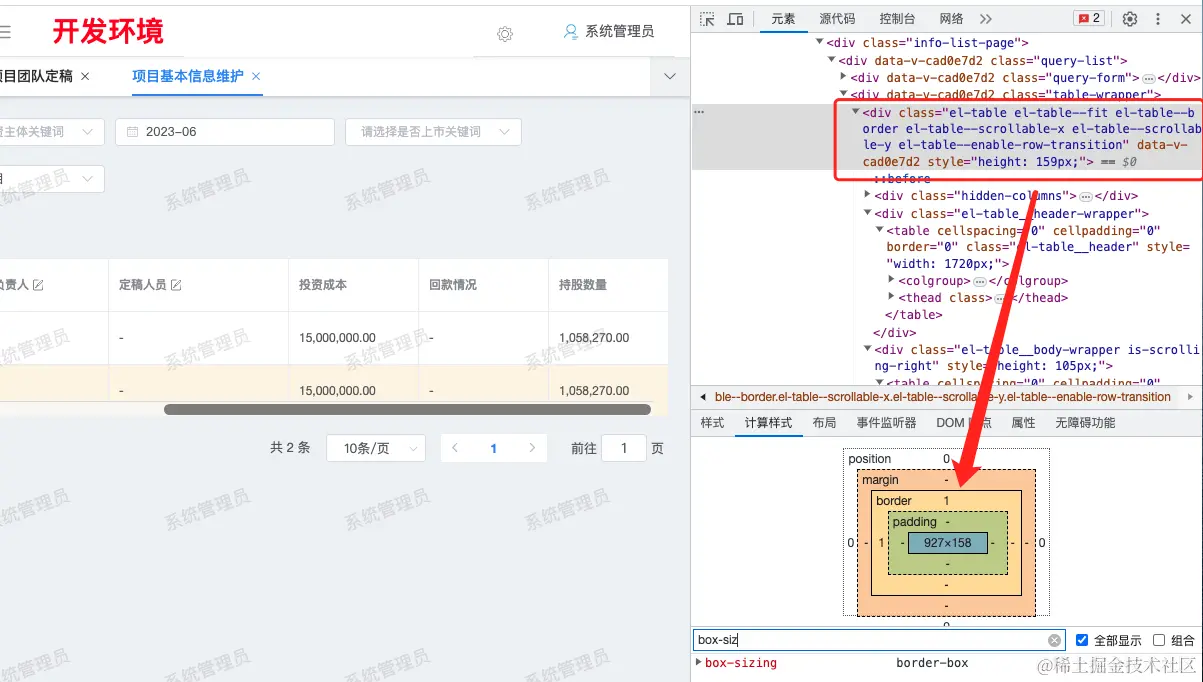Expand the query-form div node

[844, 78]
